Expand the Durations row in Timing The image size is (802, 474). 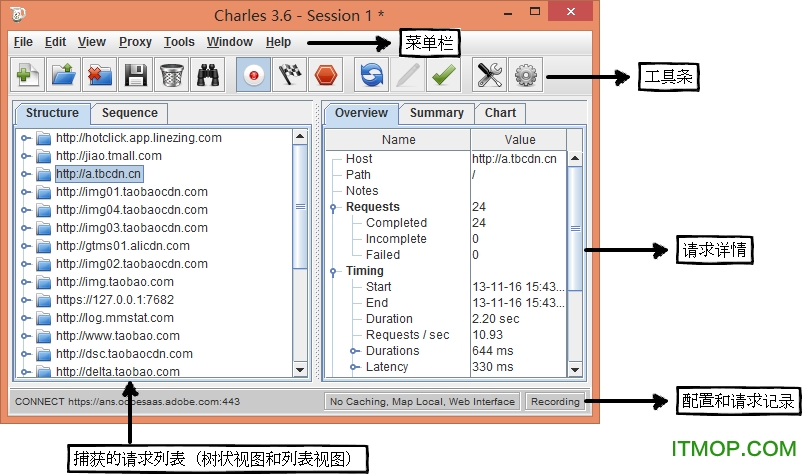pyautogui.click(x=354, y=351)
